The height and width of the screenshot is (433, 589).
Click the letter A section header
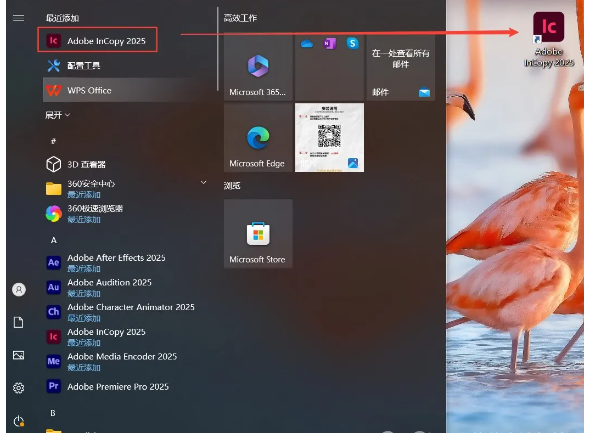[x=54, y=240]
